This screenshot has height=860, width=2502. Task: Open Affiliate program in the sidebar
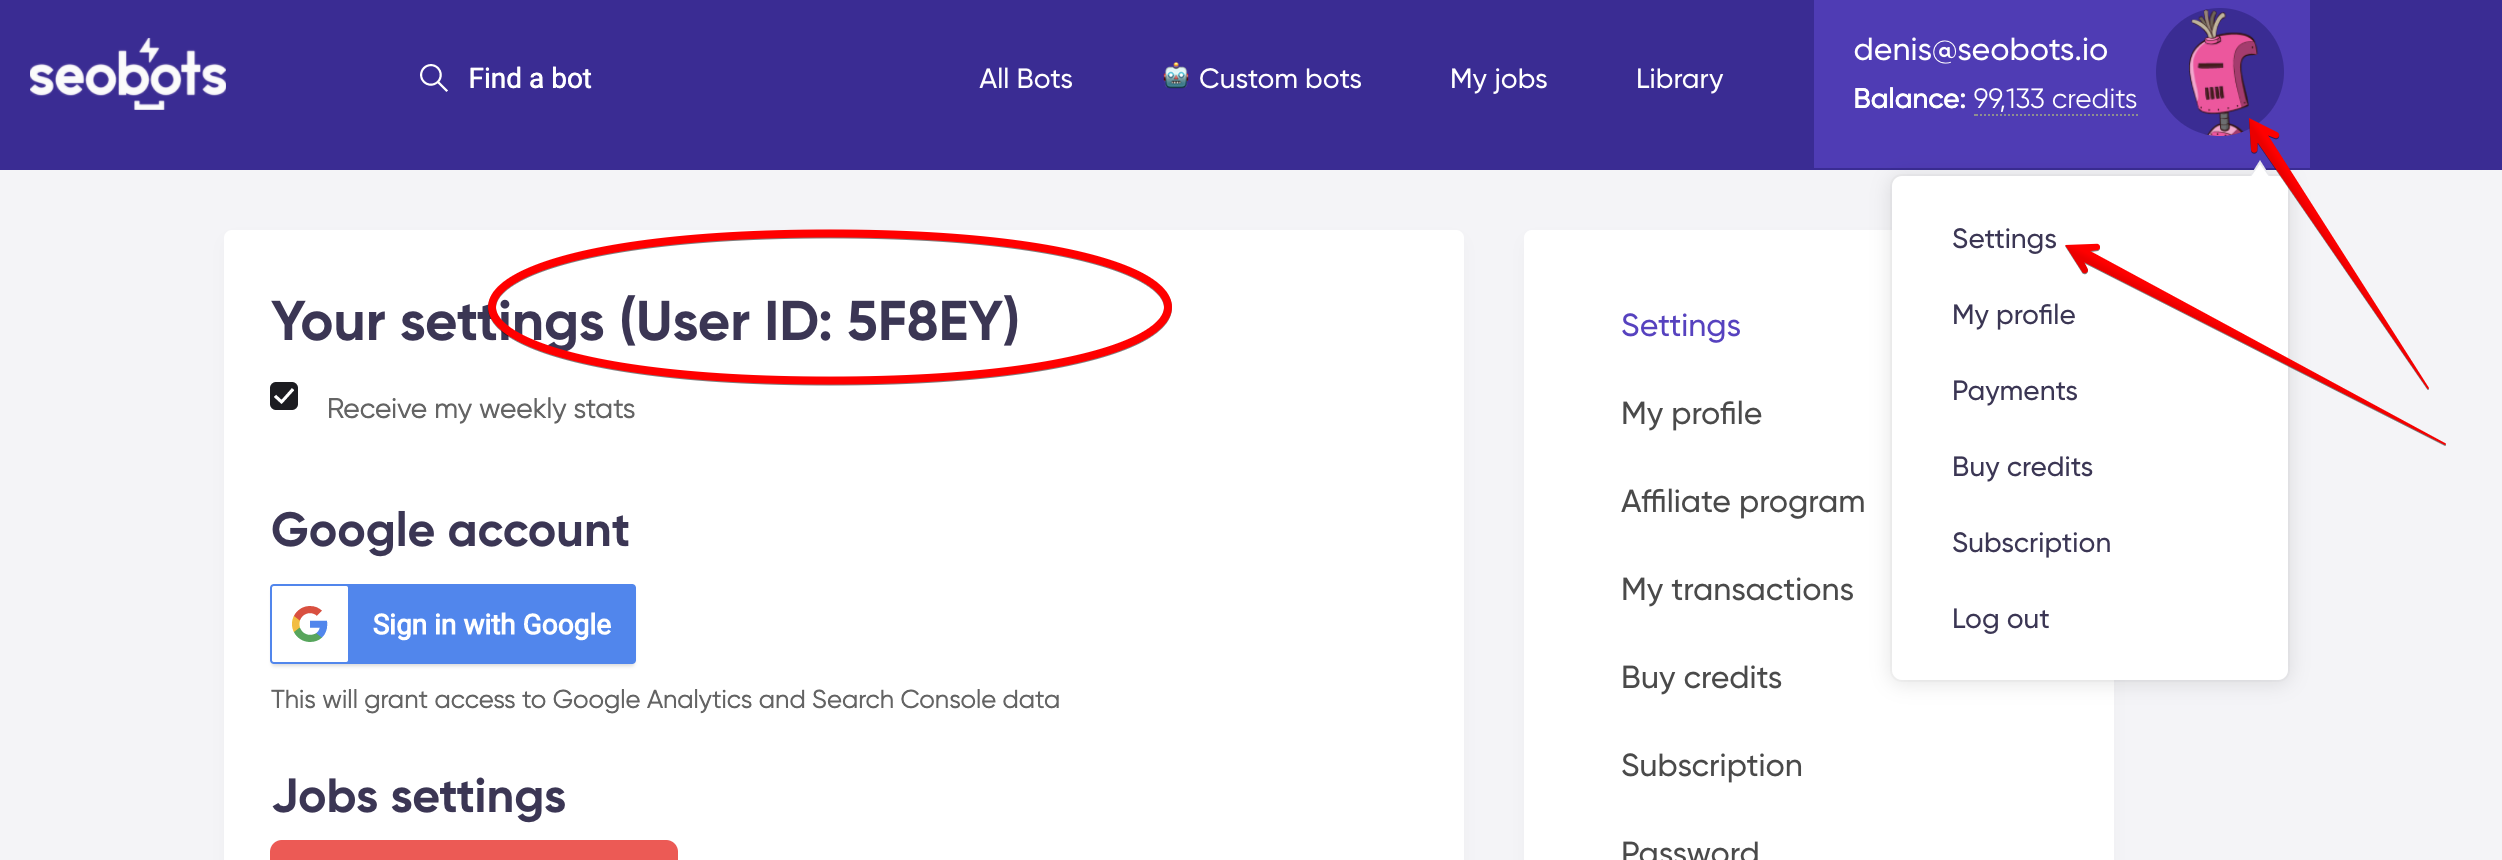(1743, 501)
